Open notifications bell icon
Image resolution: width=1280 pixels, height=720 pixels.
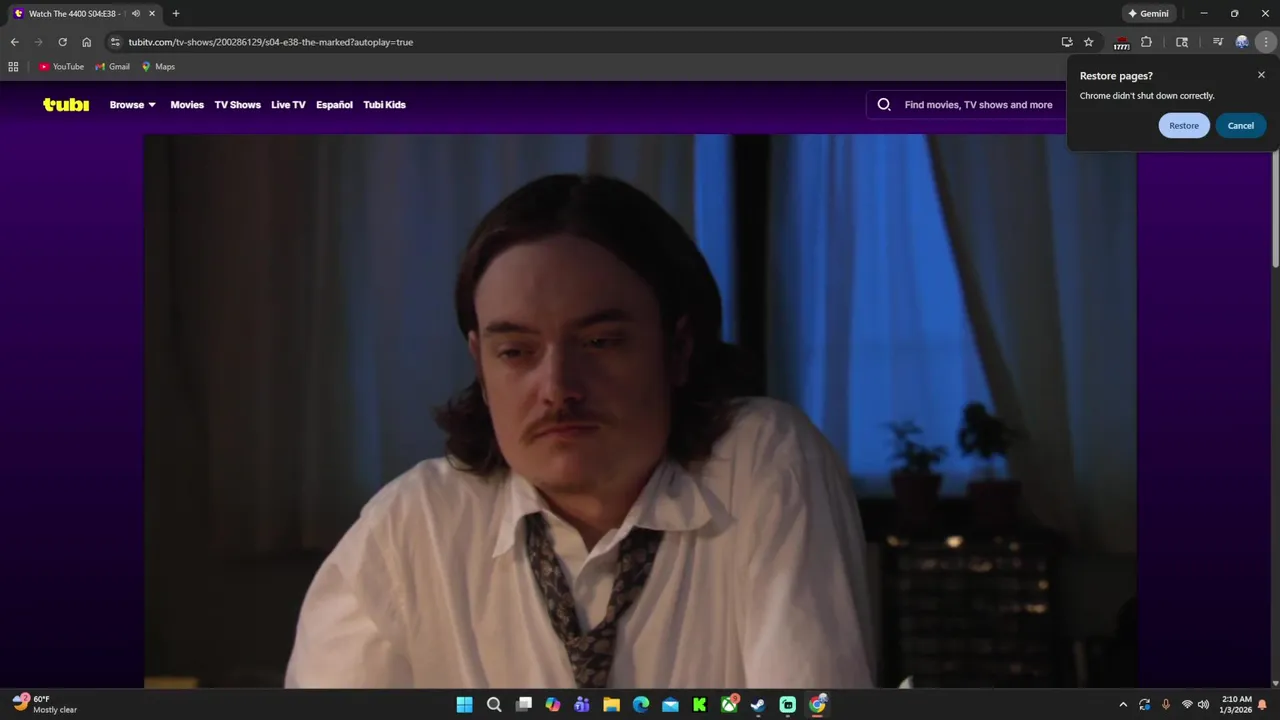1263,705
